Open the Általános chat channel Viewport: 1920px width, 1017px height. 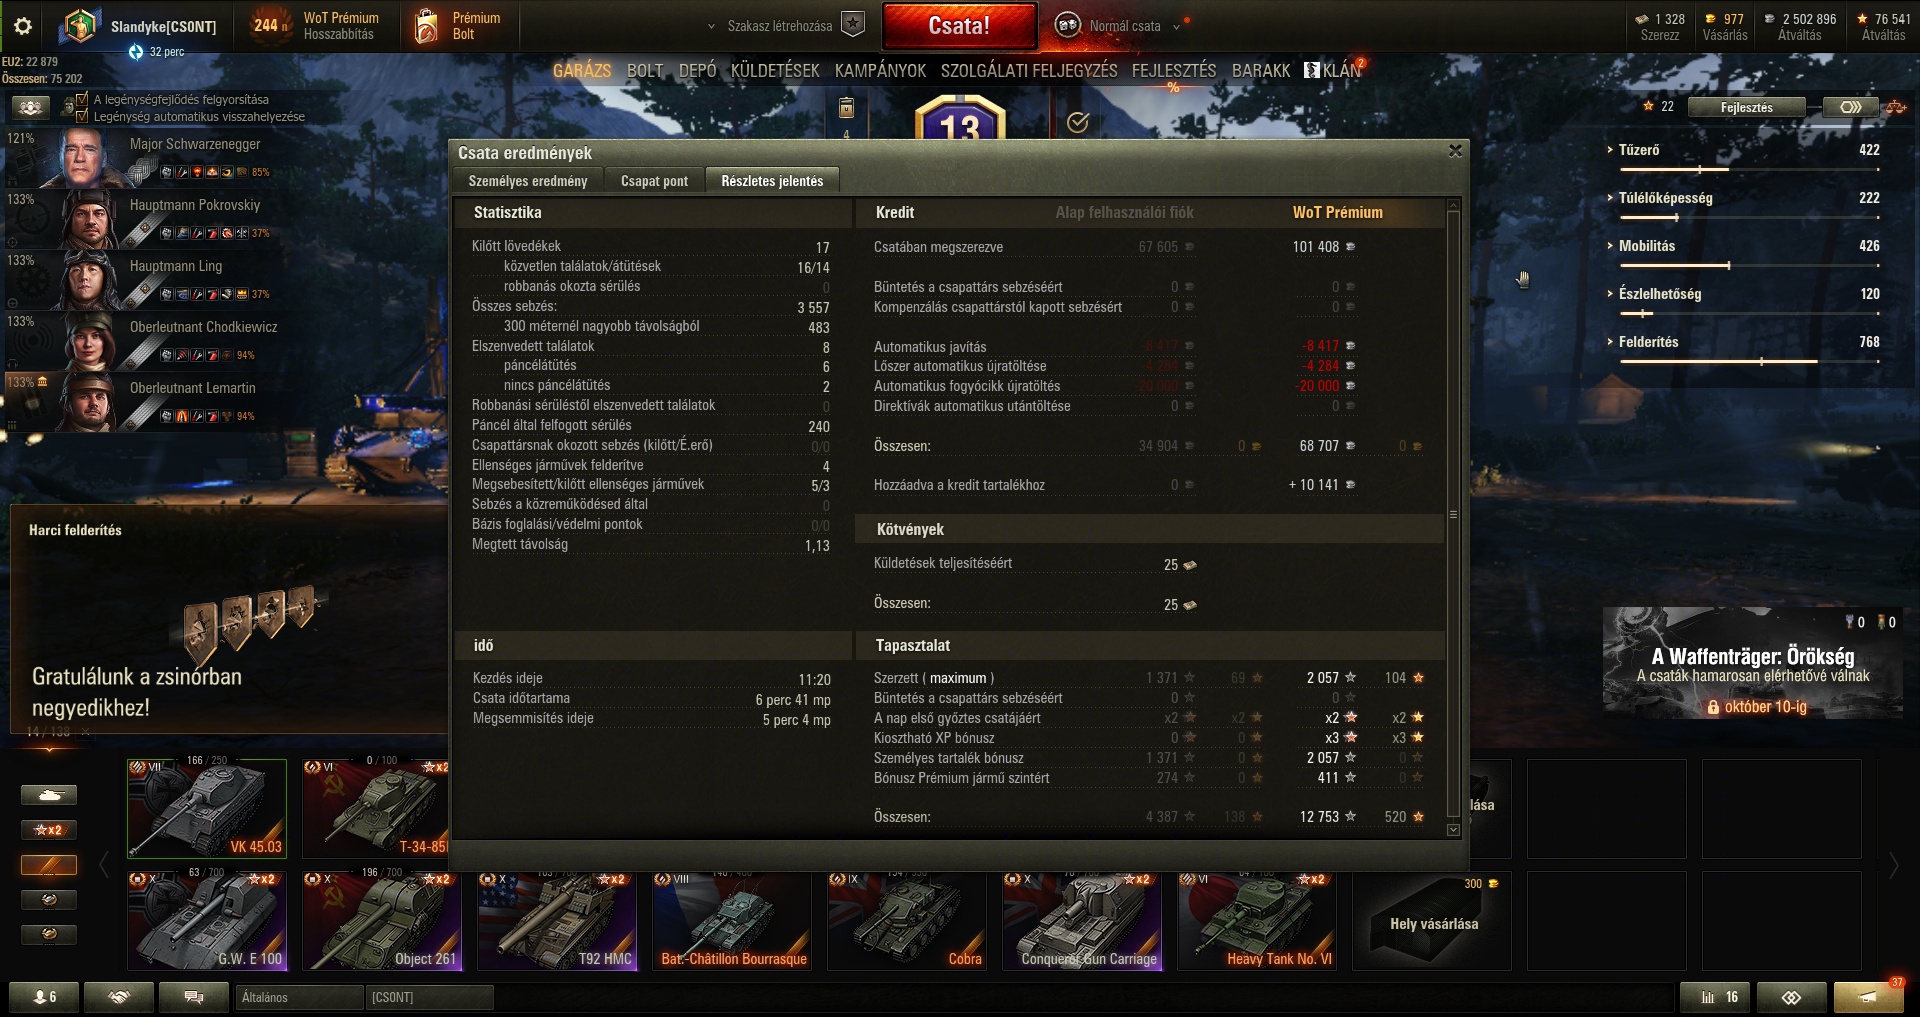pyautogui.click(x=300, y=997)
